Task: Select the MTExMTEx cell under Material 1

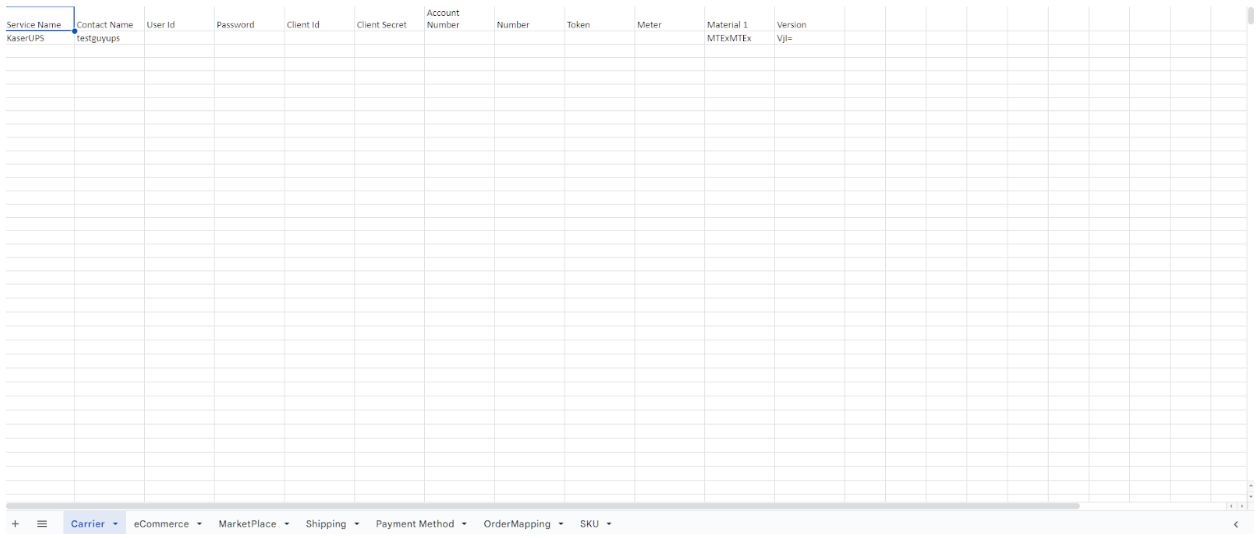Action: (x=738, y=38)
